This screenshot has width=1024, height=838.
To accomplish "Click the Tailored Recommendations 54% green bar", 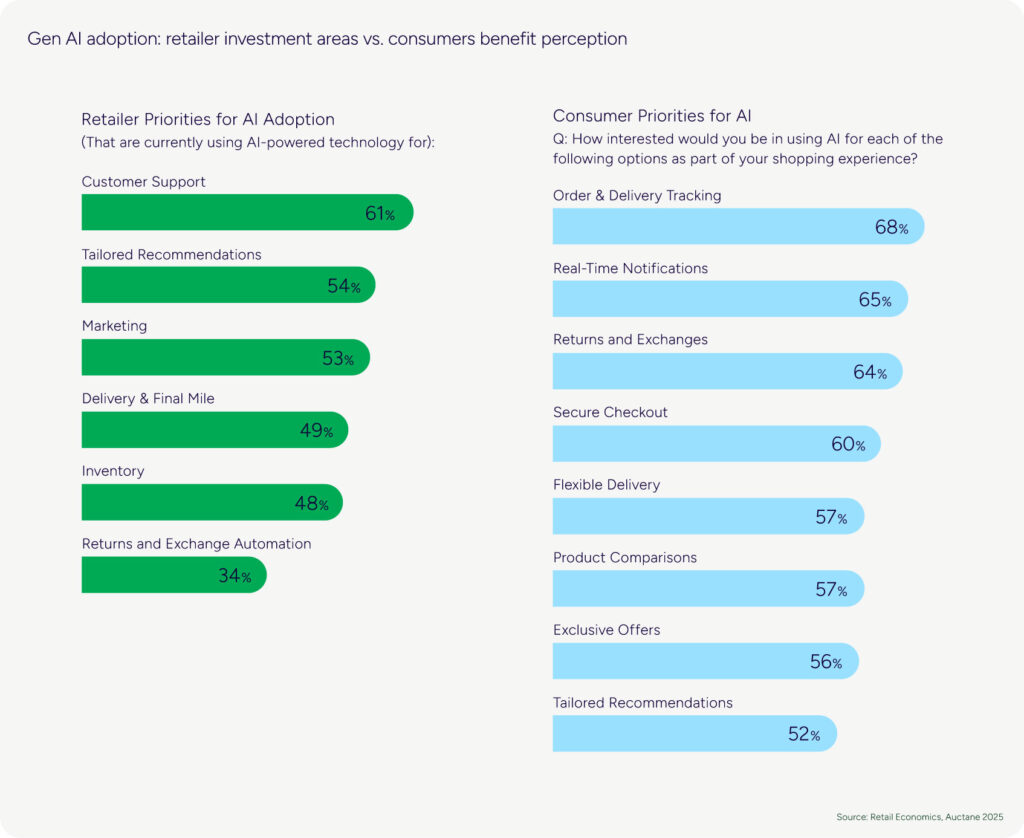I will pyautogui.click(x=228, y=285).
